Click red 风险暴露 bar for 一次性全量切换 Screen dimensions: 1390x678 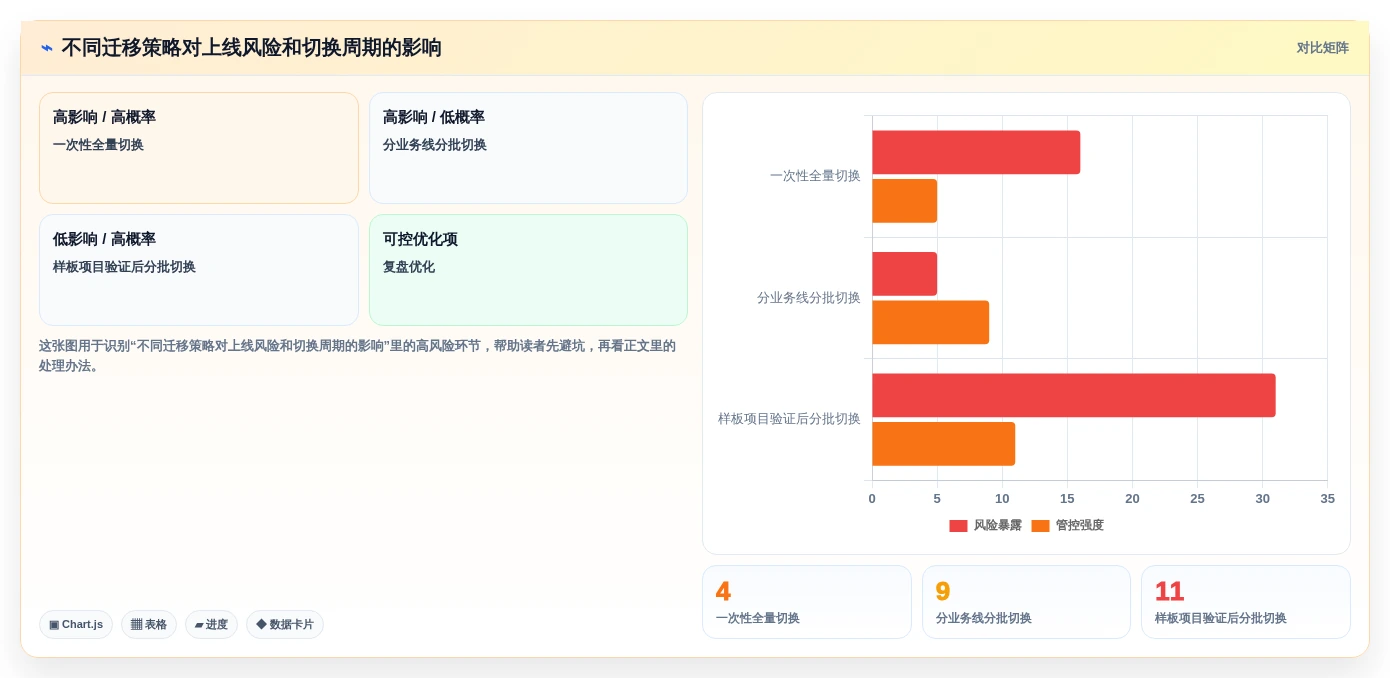[x=976, y=152]
